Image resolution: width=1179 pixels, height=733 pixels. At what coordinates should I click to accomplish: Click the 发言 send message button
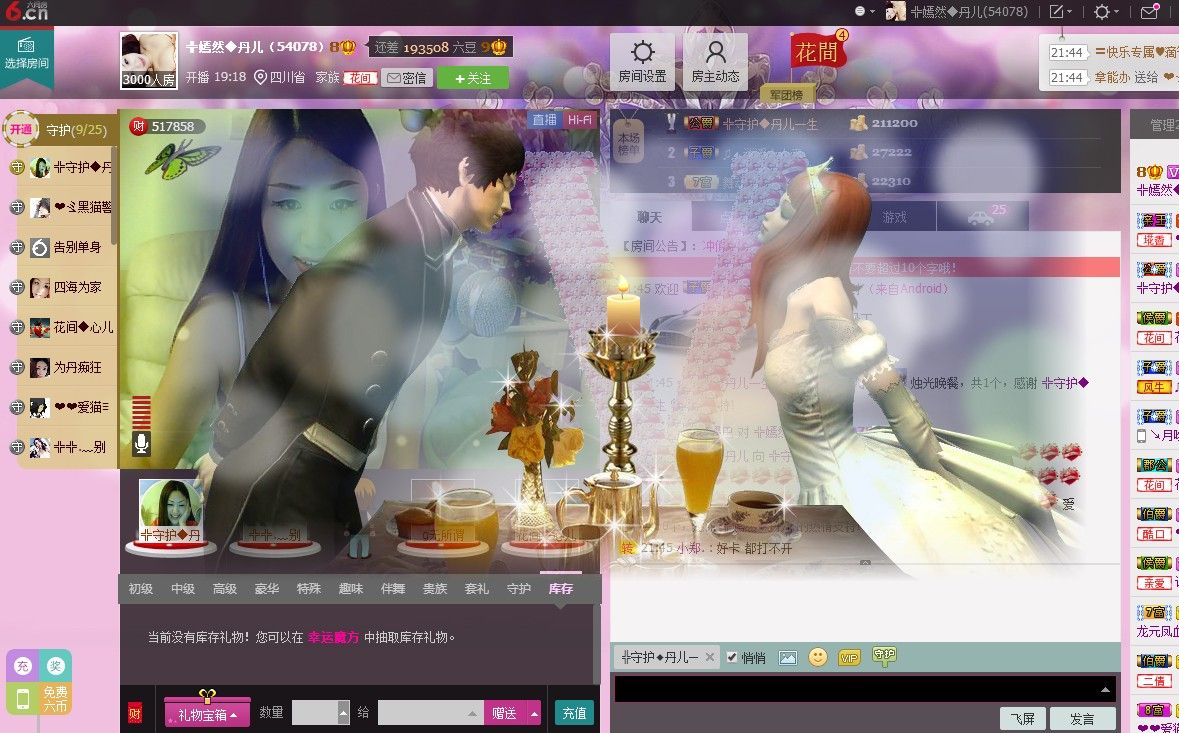click(1082, 719)
